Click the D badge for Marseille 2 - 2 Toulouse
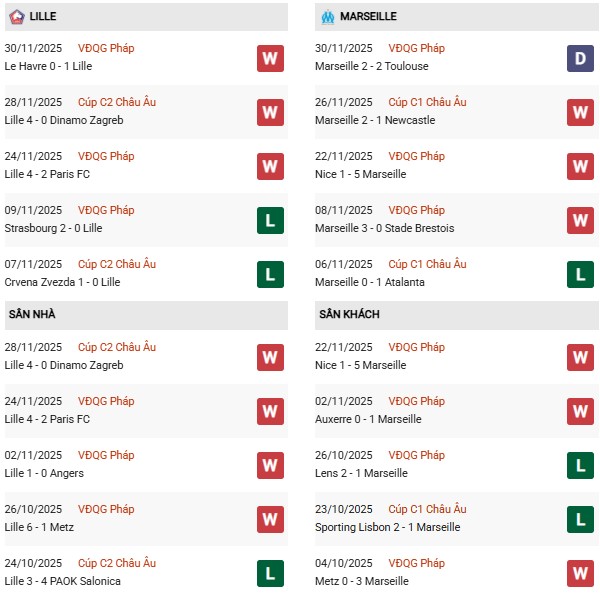This screenshot has height=594, width=600. coord(581,58)
